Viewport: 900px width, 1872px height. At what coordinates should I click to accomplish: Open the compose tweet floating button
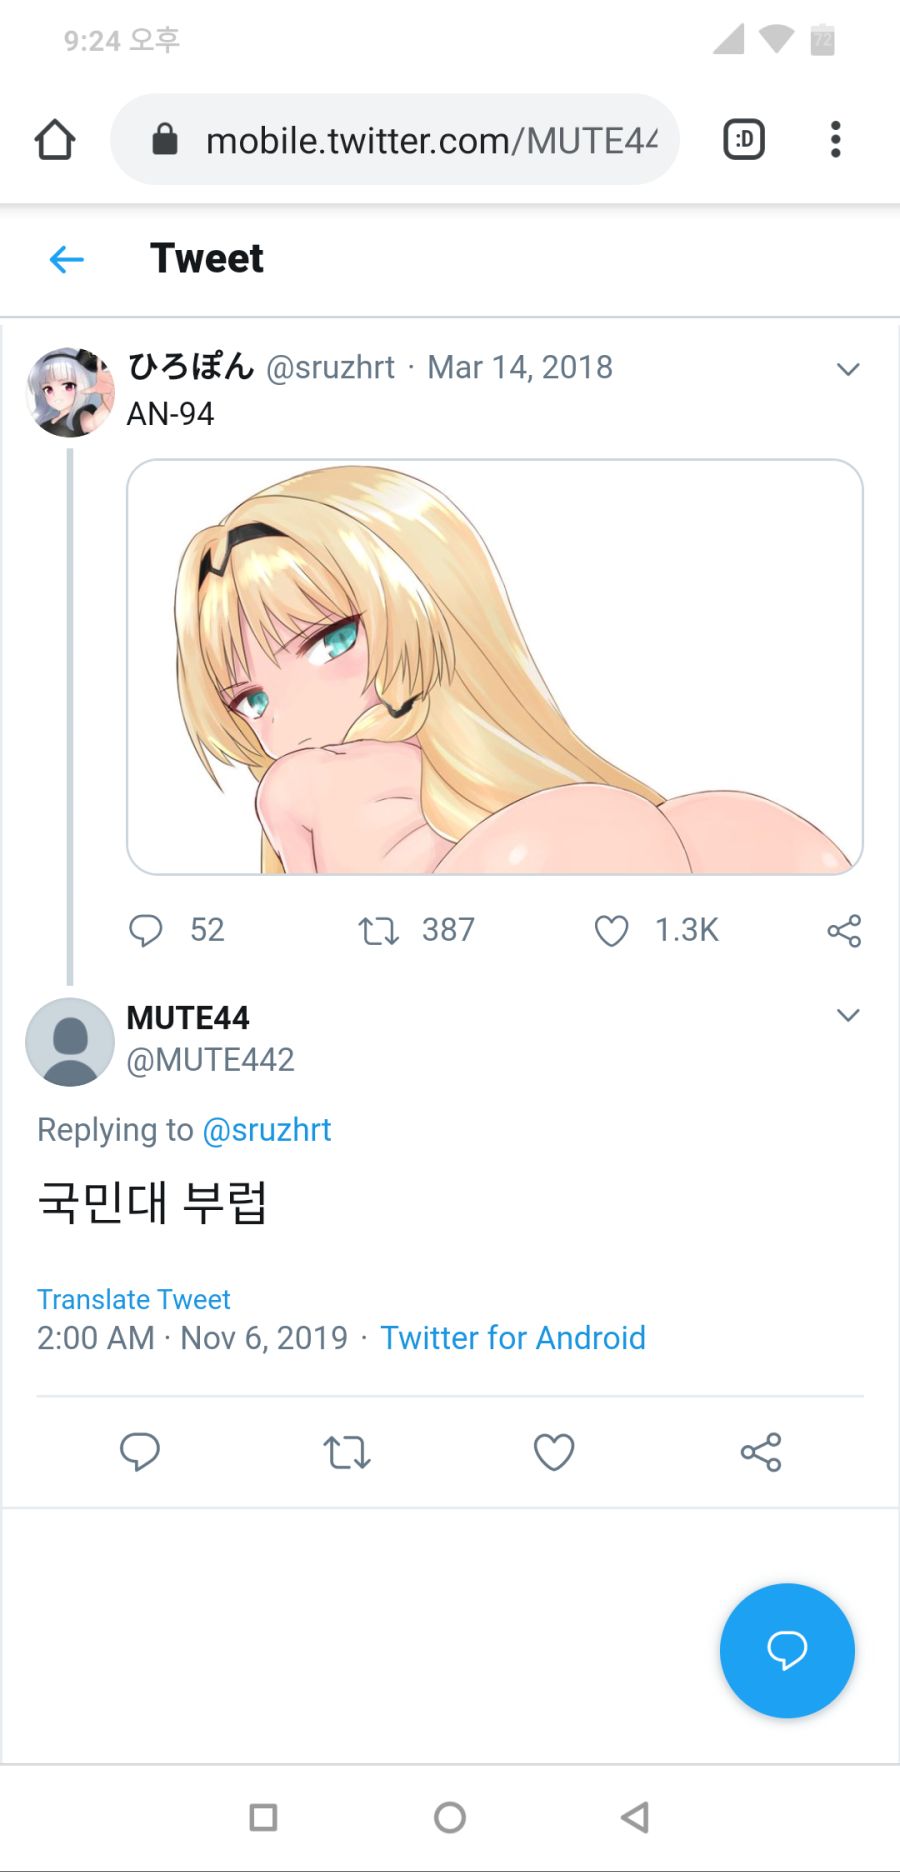pos(786,1650)
